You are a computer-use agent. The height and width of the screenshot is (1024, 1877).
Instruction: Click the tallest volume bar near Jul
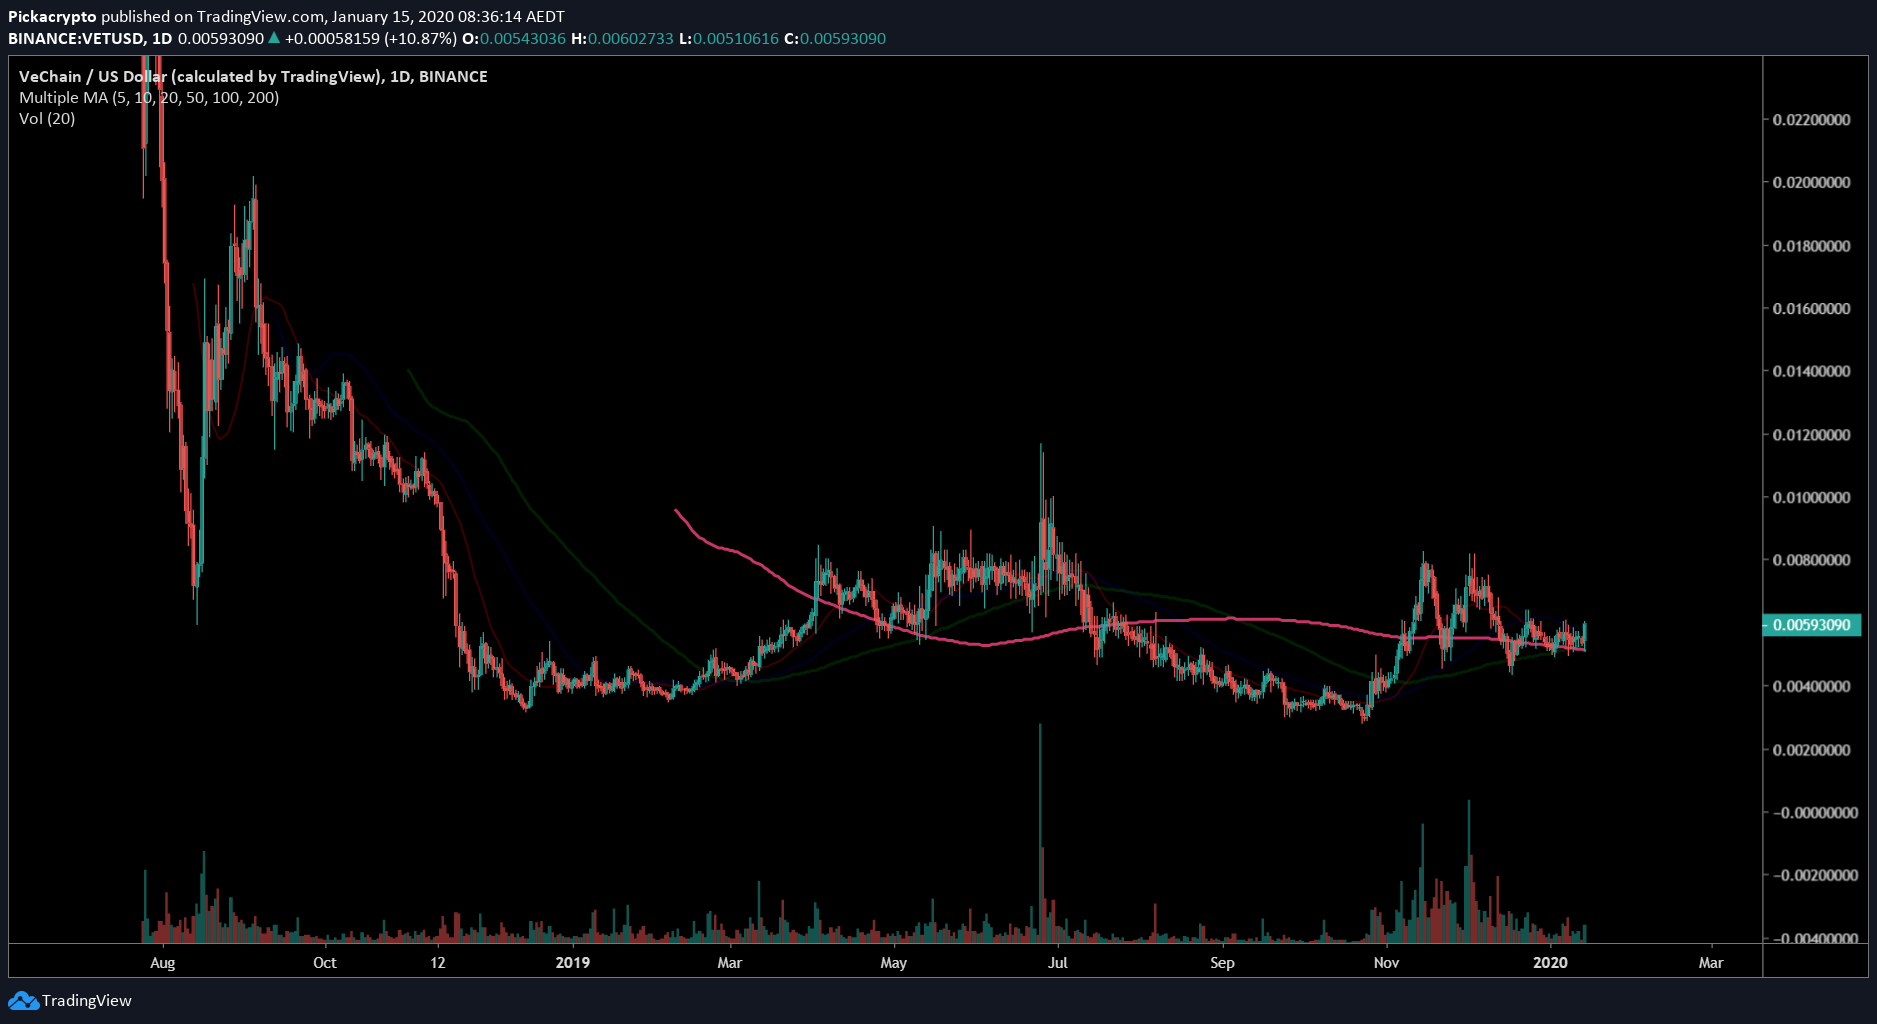pos(1040,833)
